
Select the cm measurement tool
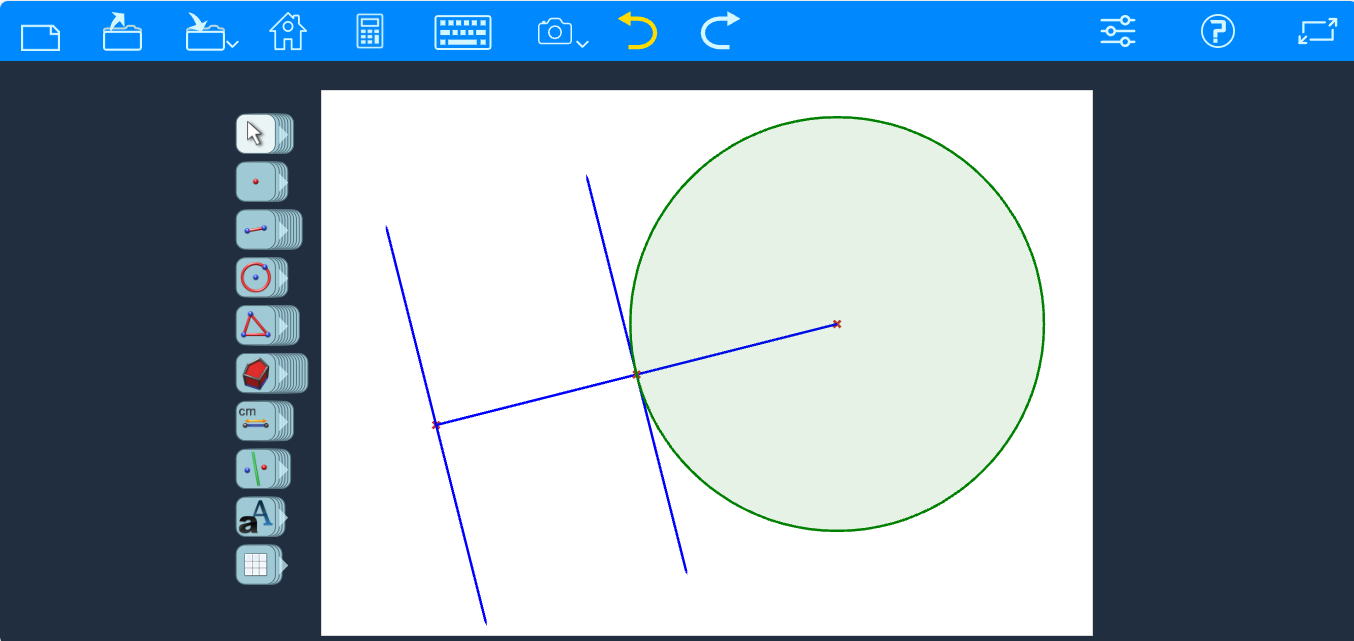[256, 421]
